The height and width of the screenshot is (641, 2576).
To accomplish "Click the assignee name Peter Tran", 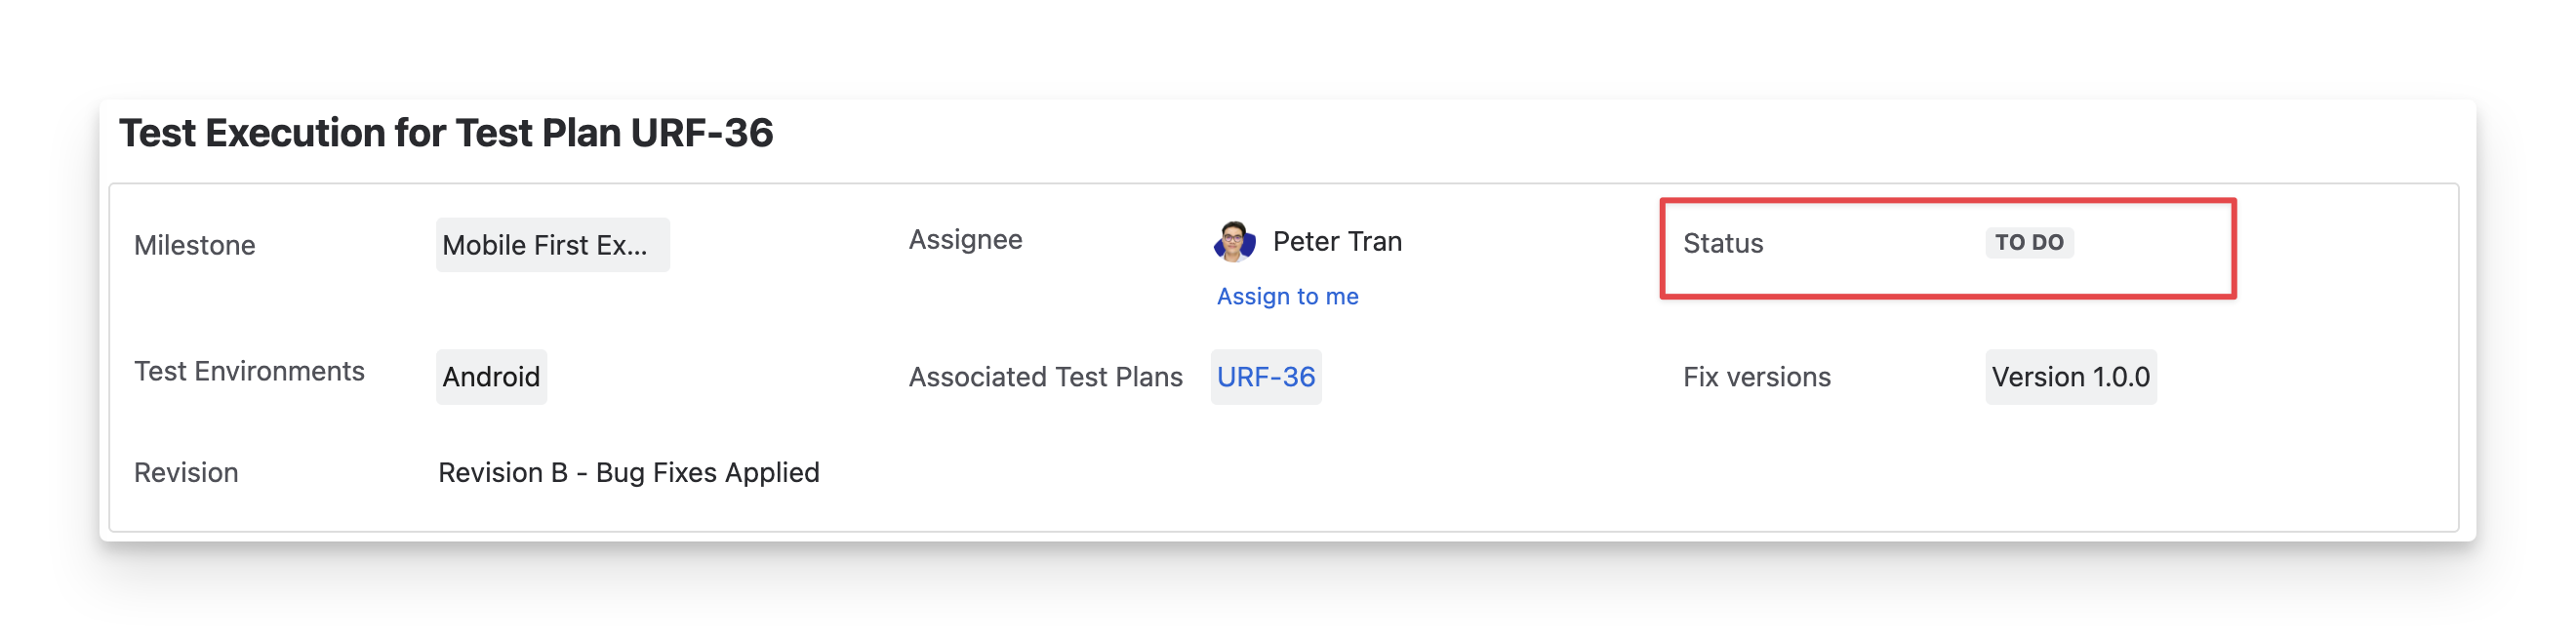I will pyautogui.click(x=1337, y=242).
